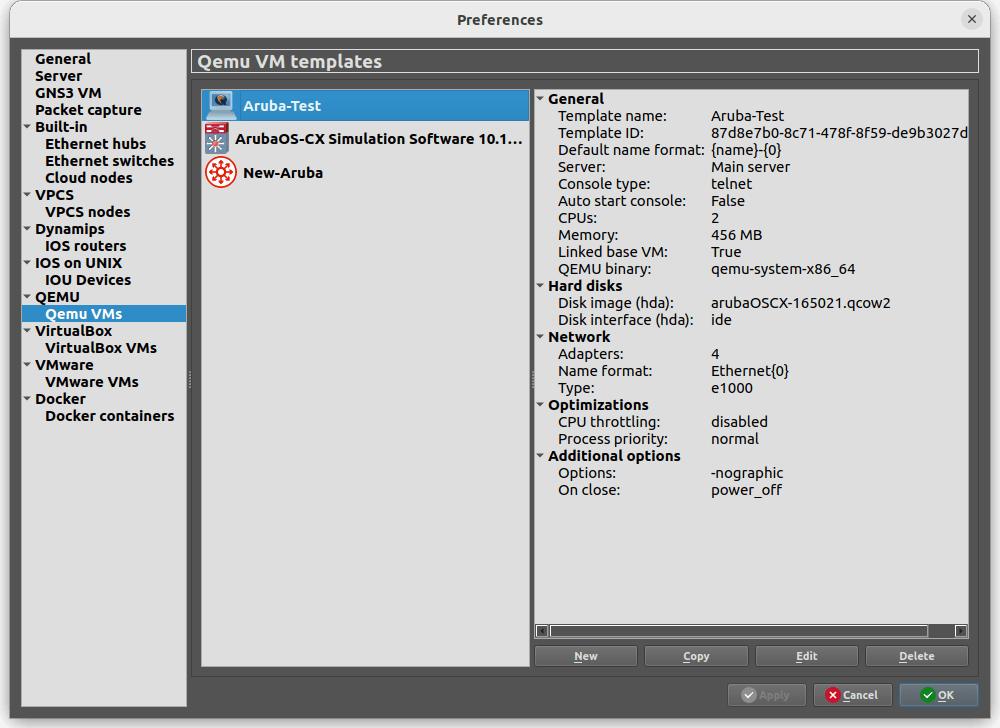This screenshot has height=728, width=1000.
Task: Collapse the Optimizations section
Action: tap(540, 404)
